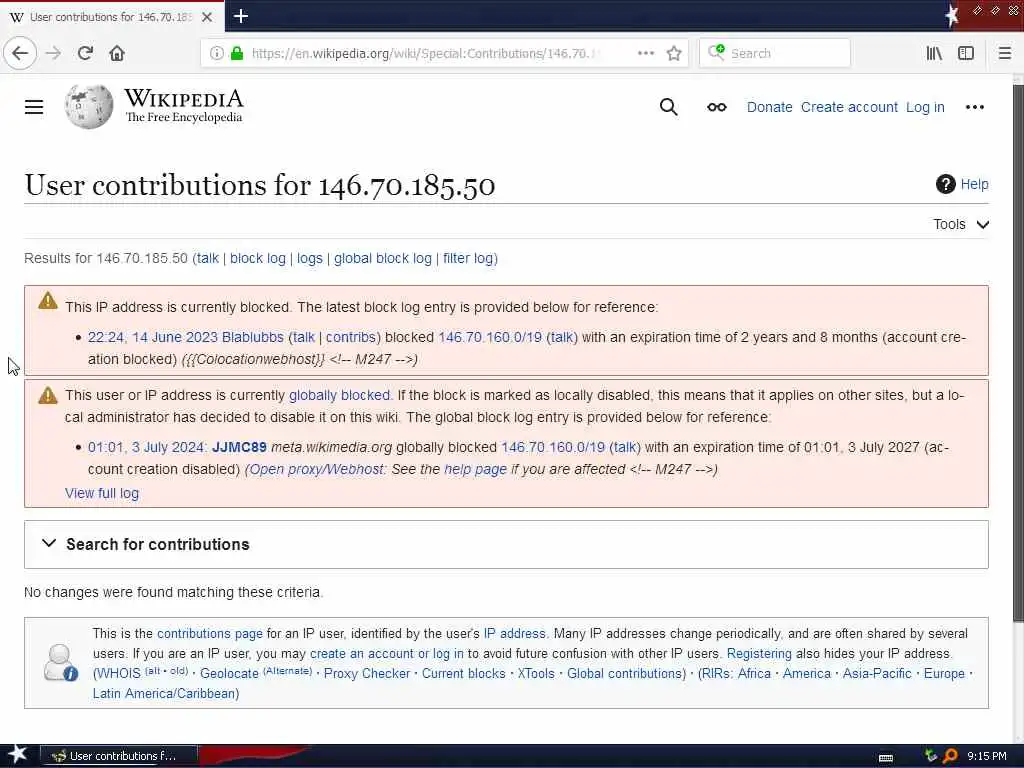Open Wikipedia search magnifier icon

point(668,107)
